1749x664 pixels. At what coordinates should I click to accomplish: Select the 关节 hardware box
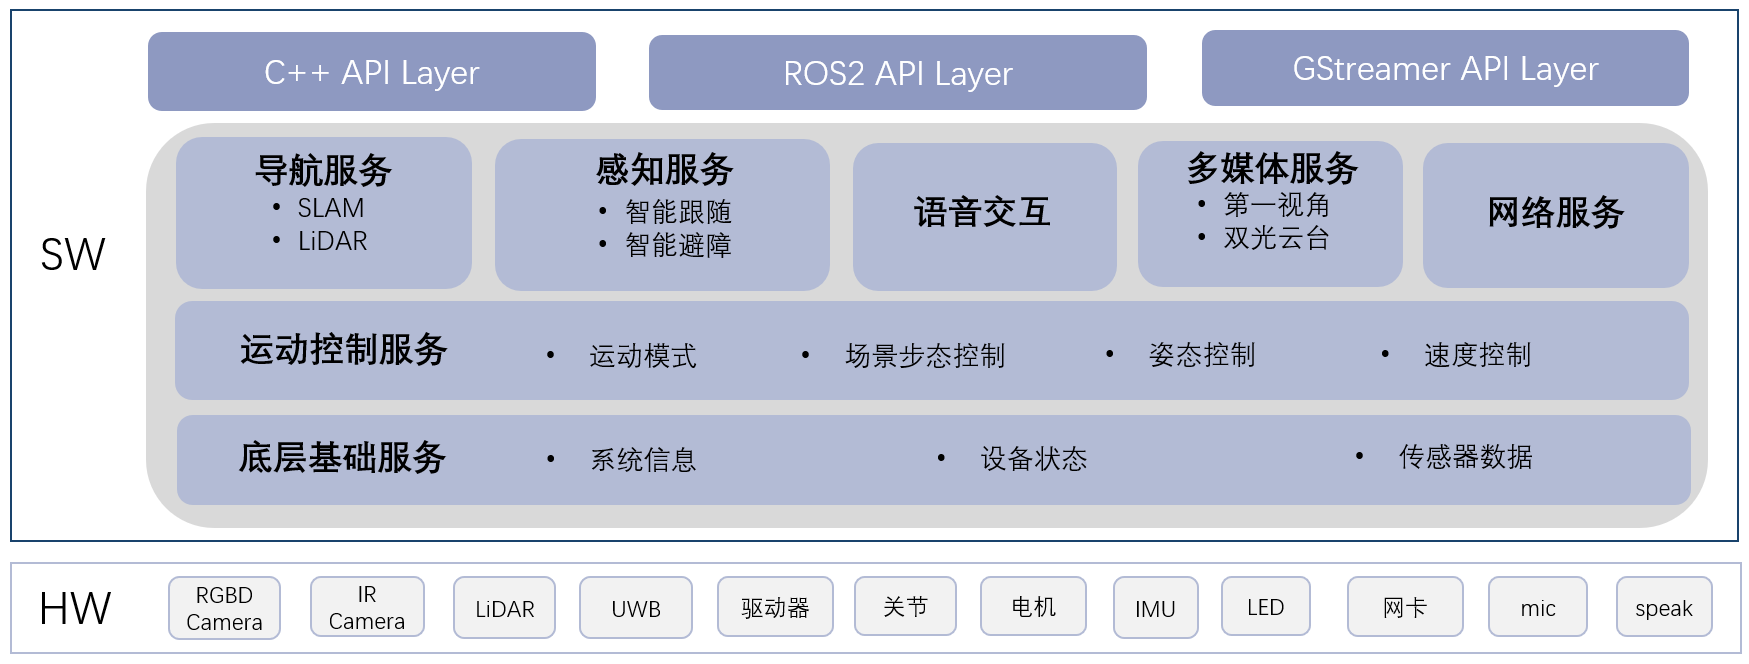click(x=905, y=606)
